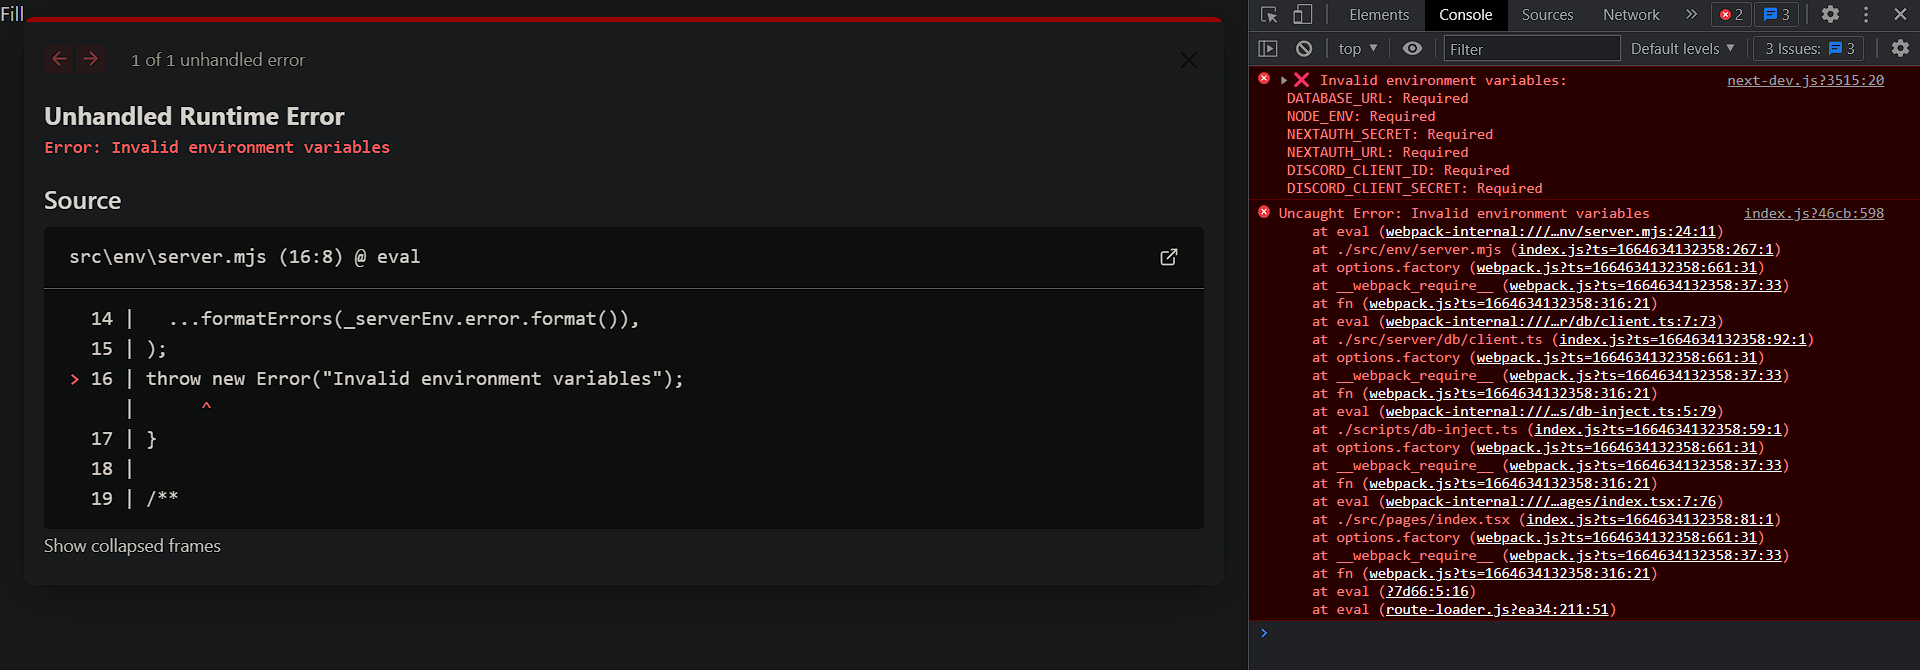This screenshot has width=1920, height=670.
Task: Show the console sidebar
Action: coord(1269,48)
